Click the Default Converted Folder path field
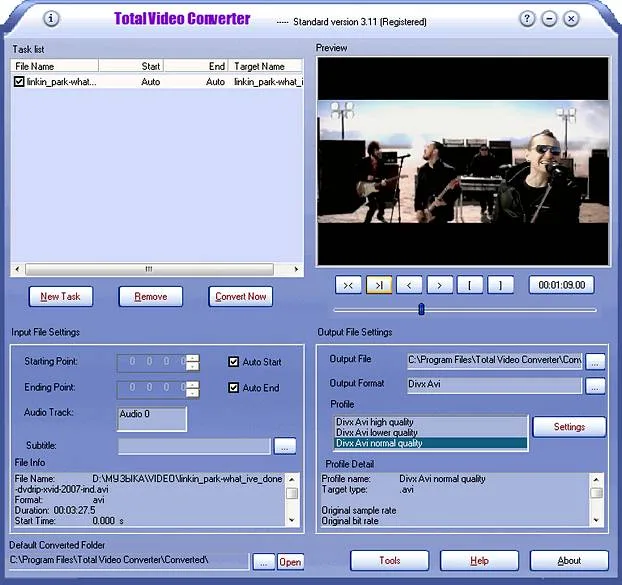 point(129,560)
